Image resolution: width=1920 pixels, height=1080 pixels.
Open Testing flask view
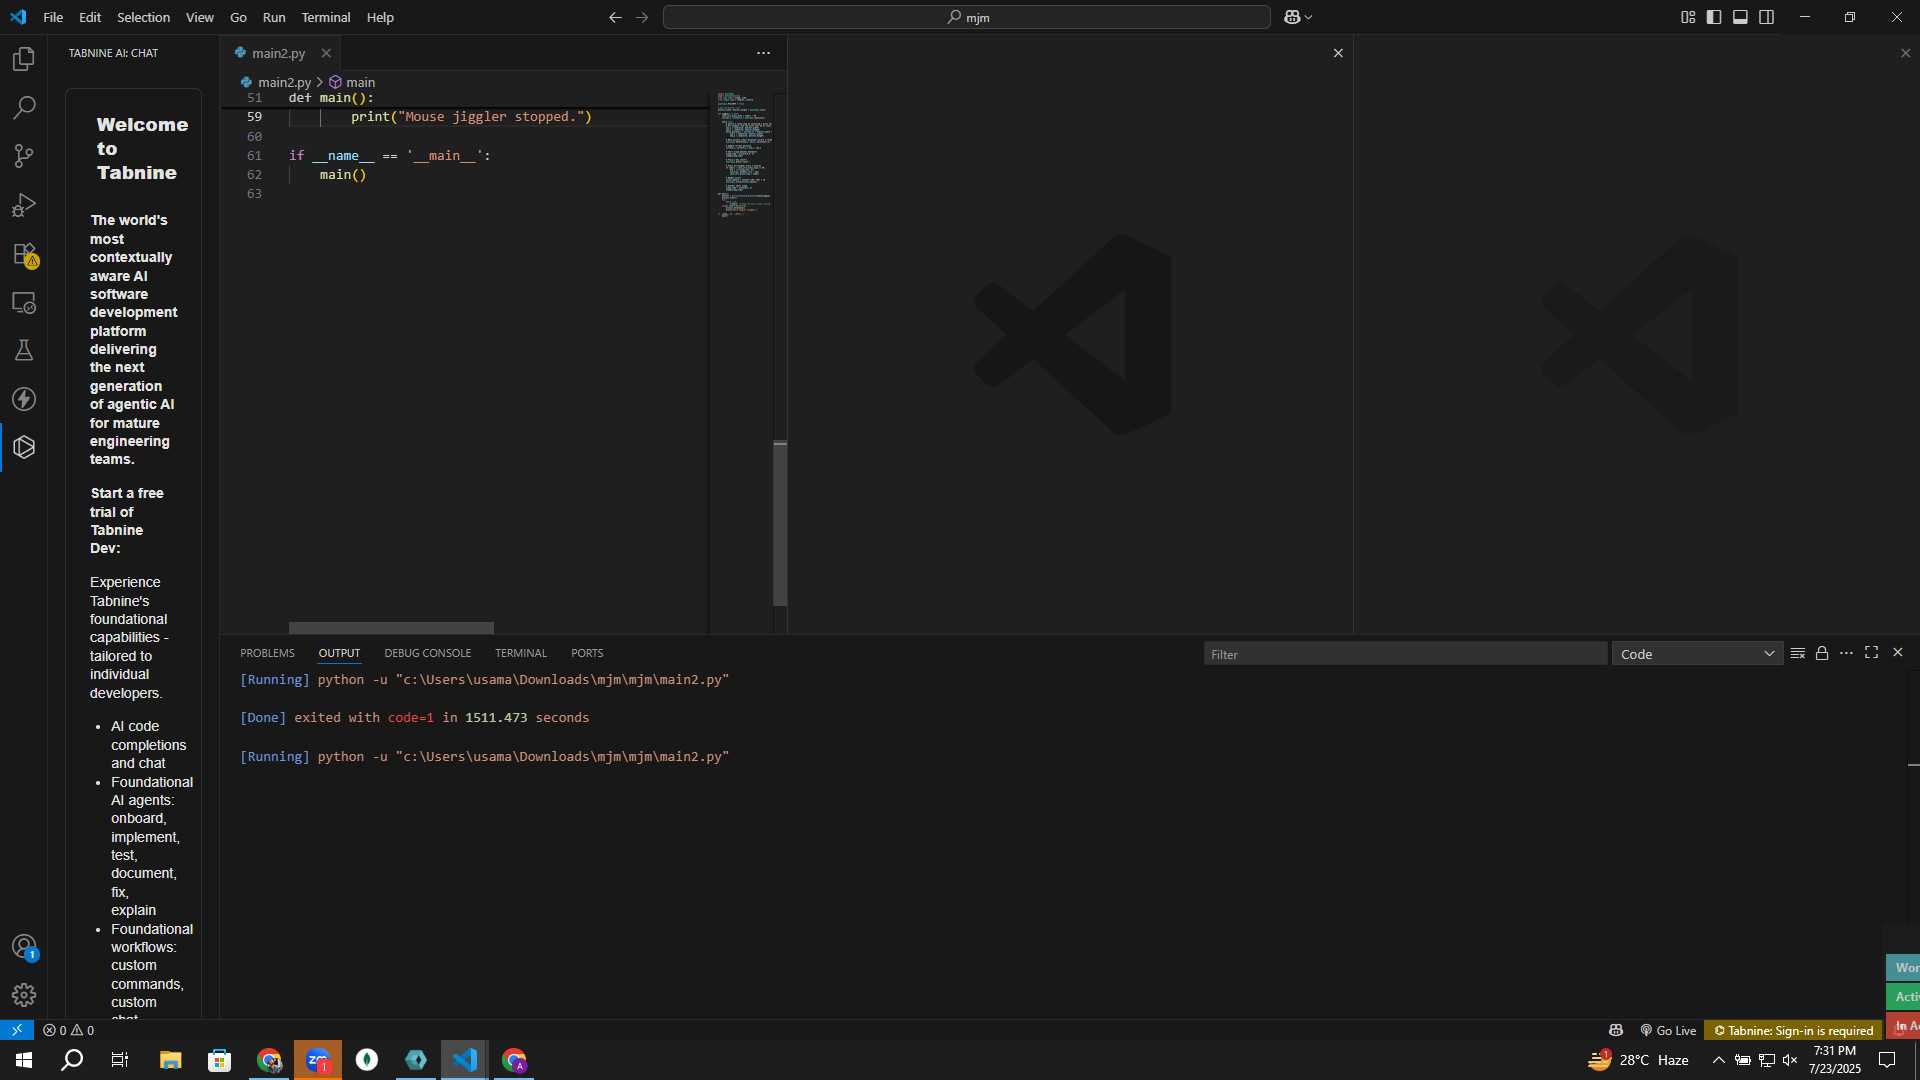[24, 350]
